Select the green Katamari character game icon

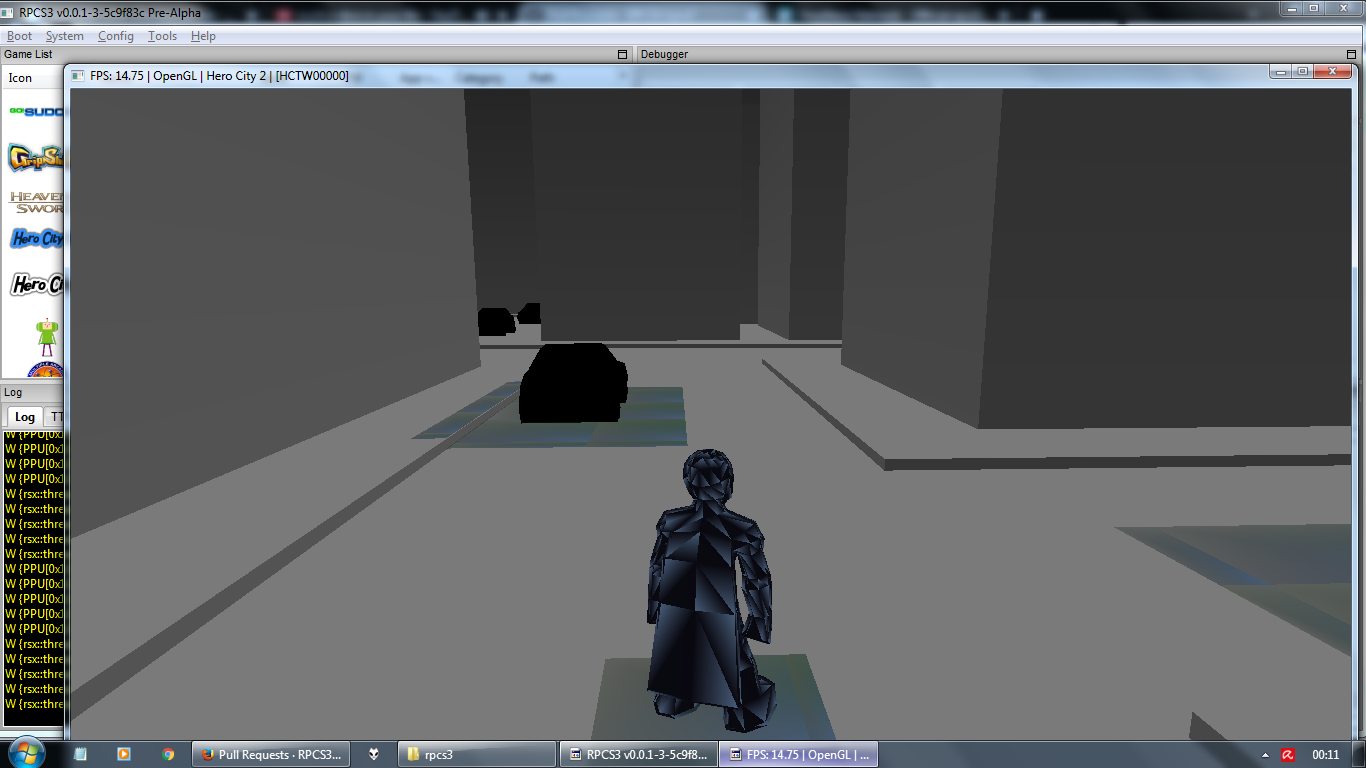click(x=46, y=337)
